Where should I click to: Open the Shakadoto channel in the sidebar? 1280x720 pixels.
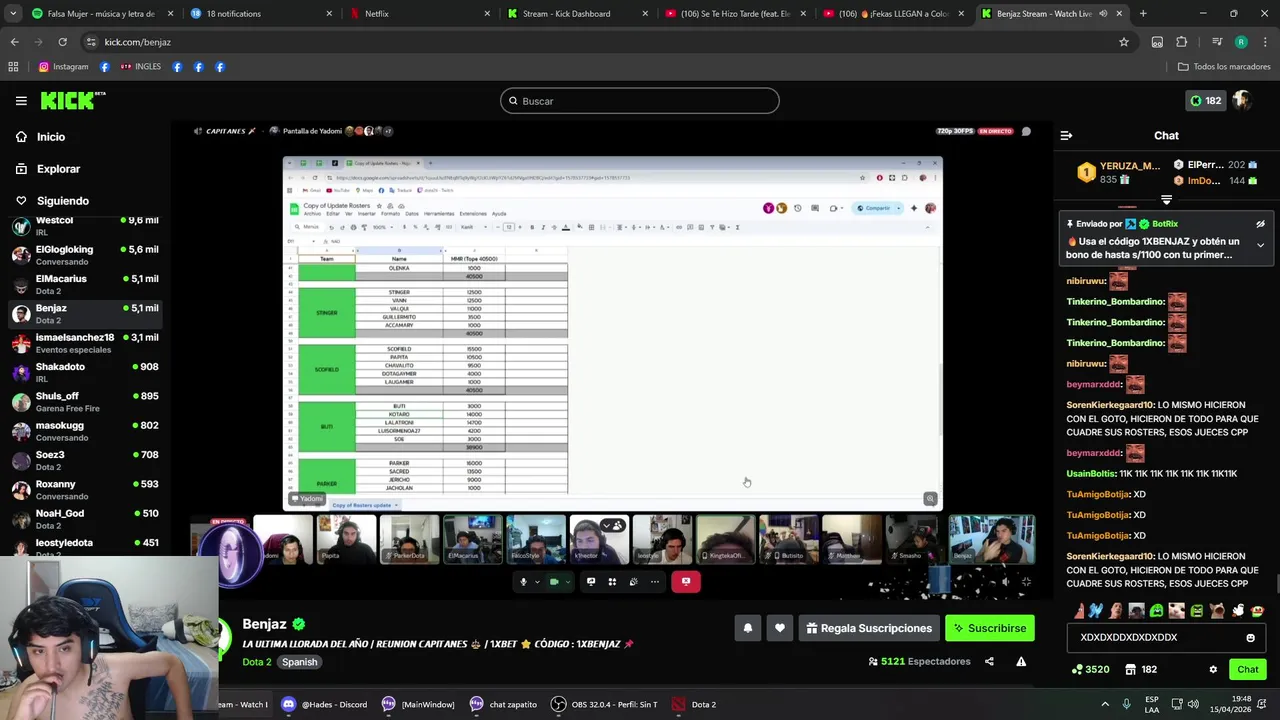click(x=84, y=372)
